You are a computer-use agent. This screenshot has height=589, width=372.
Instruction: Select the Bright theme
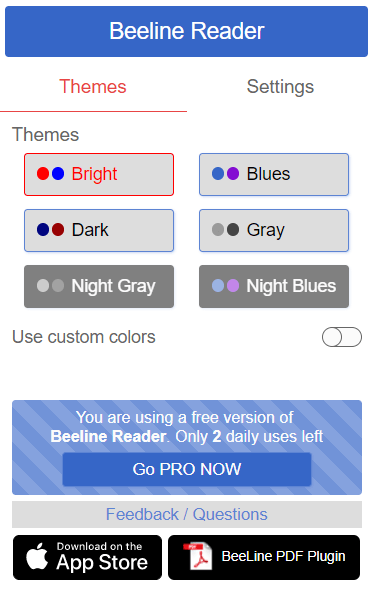click(x=99, y=174)
